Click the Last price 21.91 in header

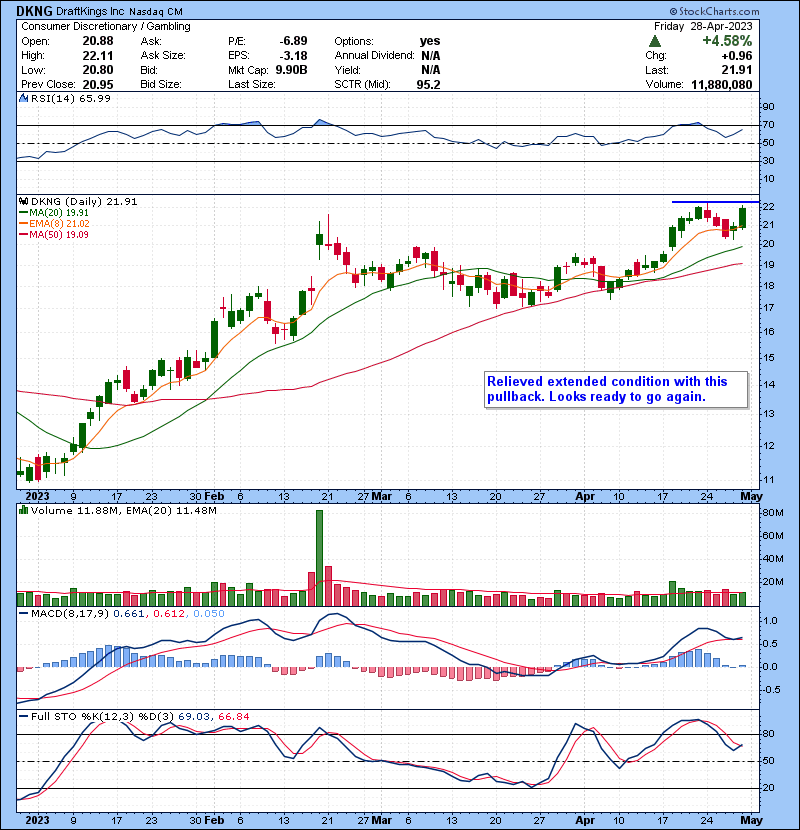tap(736, 70)
